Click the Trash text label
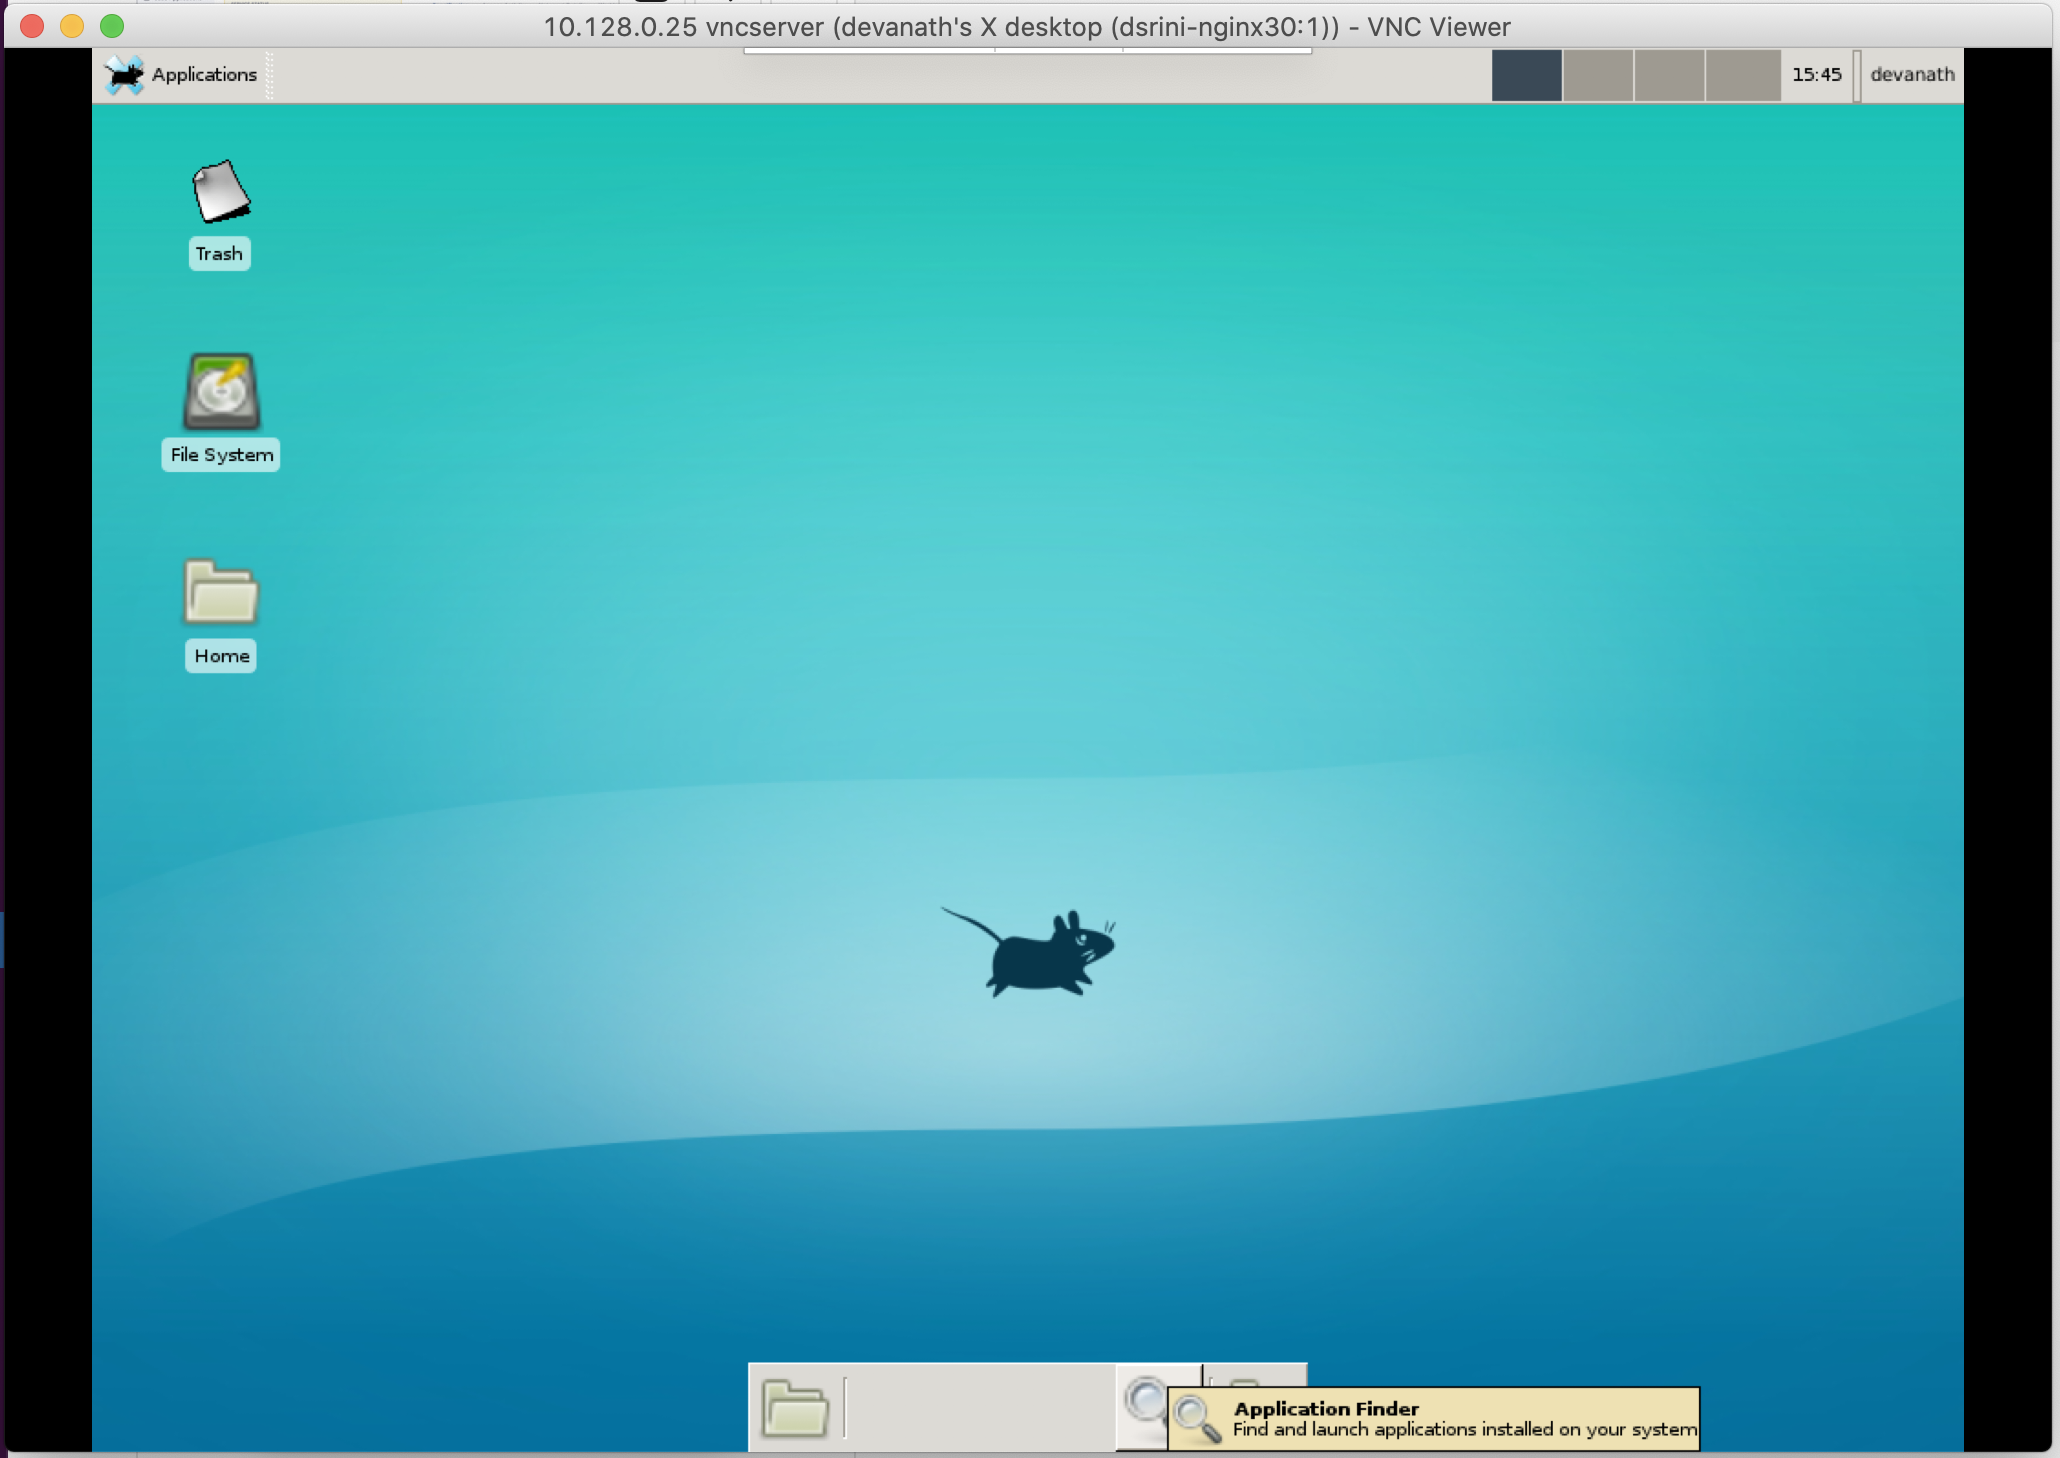Screen dimensions: 2060x1458 pyautogui.click(x=219, y=254)
